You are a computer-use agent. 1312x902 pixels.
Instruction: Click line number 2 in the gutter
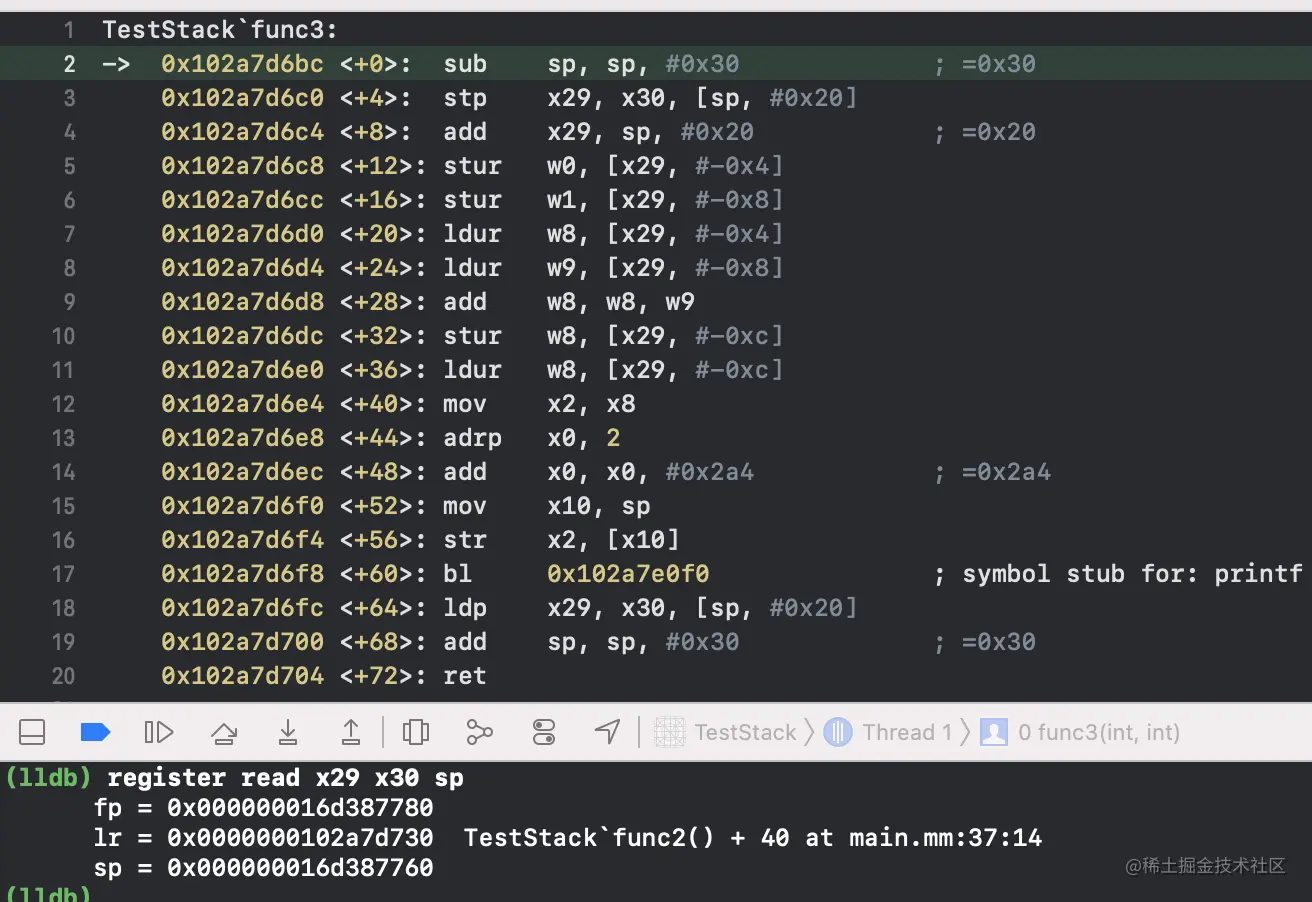click(x=69, y=64)
